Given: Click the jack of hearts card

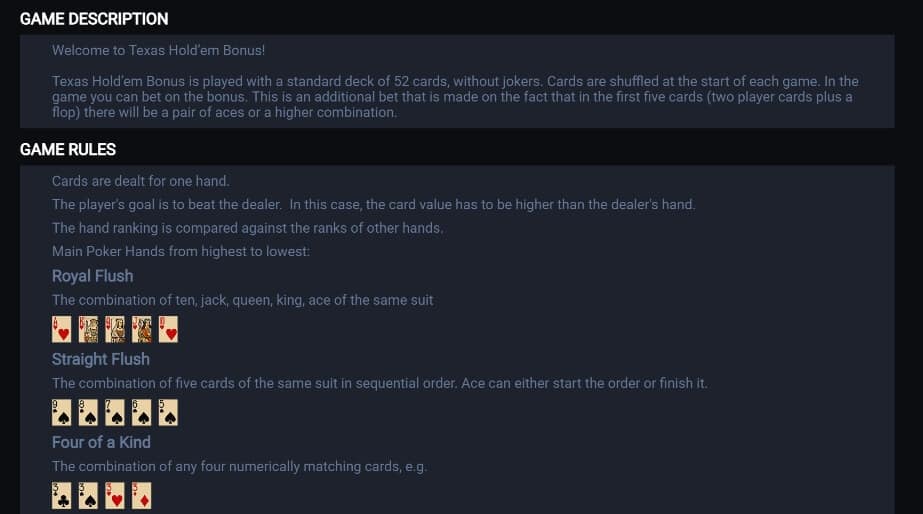Looking at the screenshot, I should click(x=141, y=330).
